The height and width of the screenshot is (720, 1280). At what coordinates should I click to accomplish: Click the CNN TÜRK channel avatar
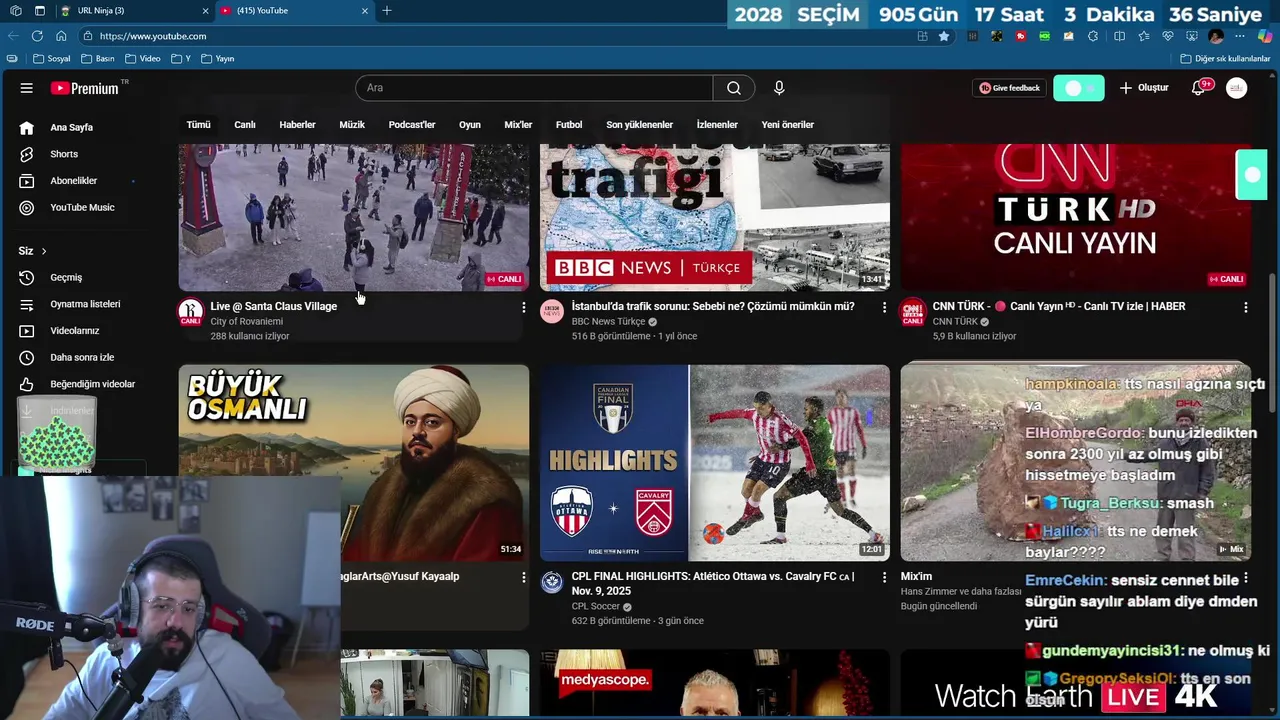912,312
